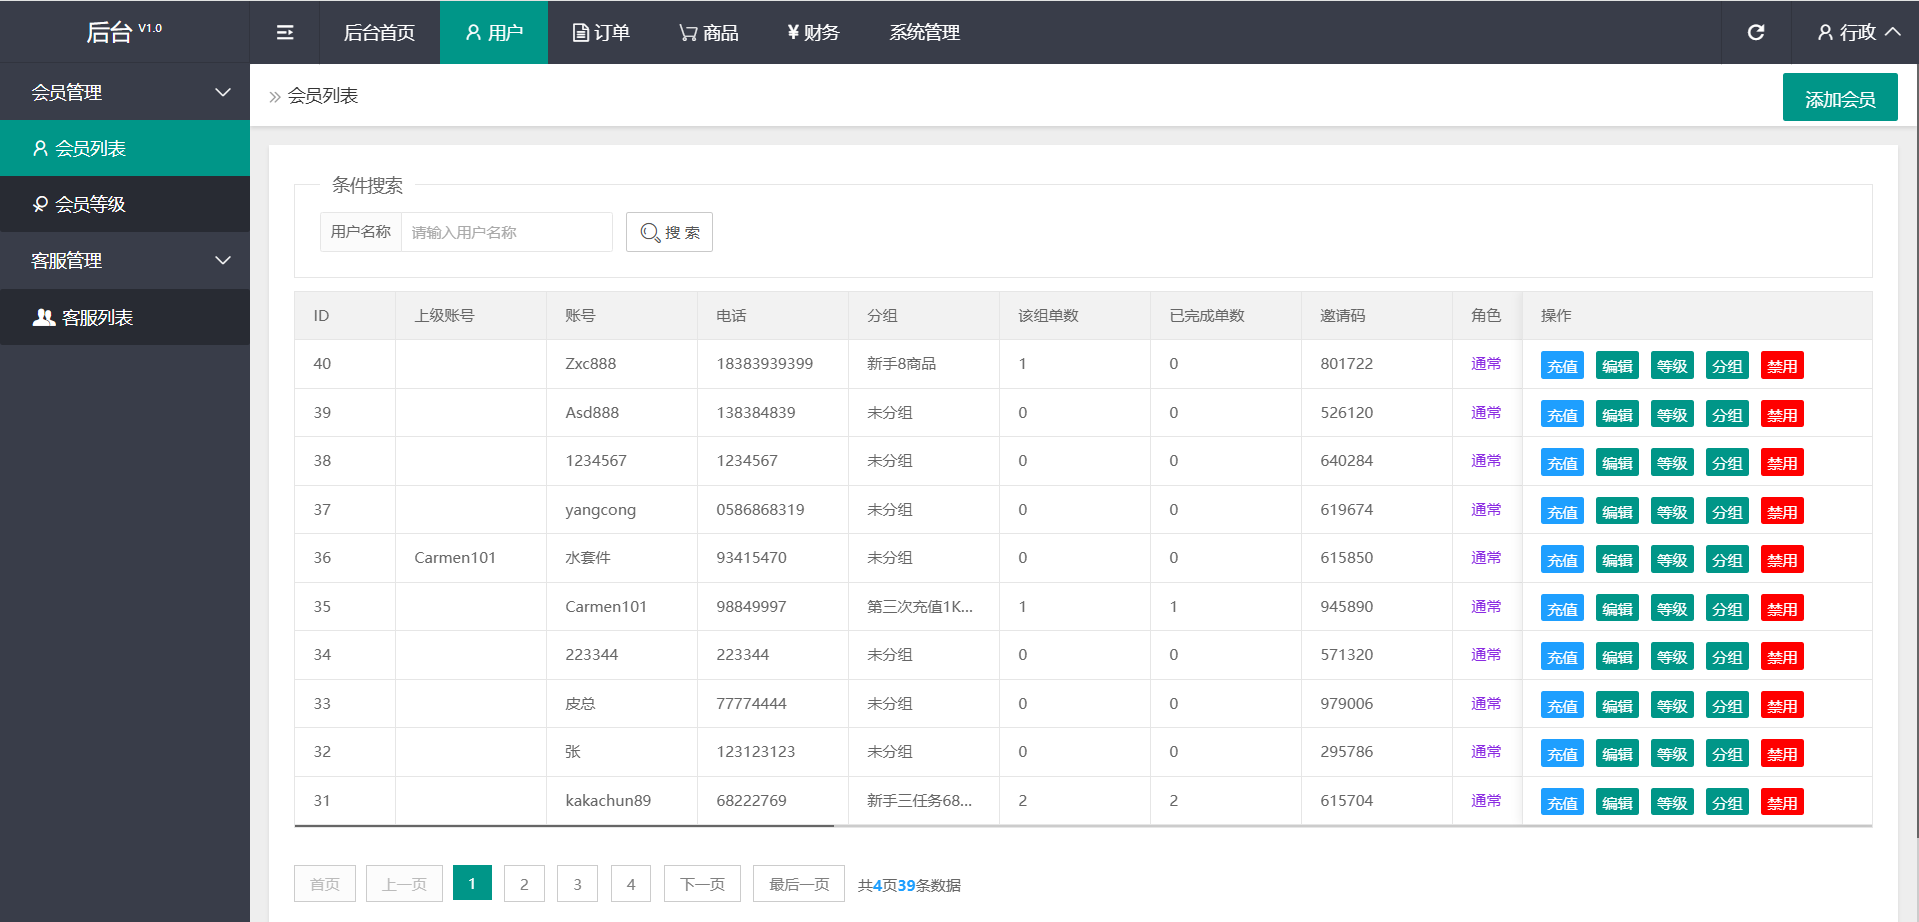Open 会员等级 in the sidebar

point(90,204)
